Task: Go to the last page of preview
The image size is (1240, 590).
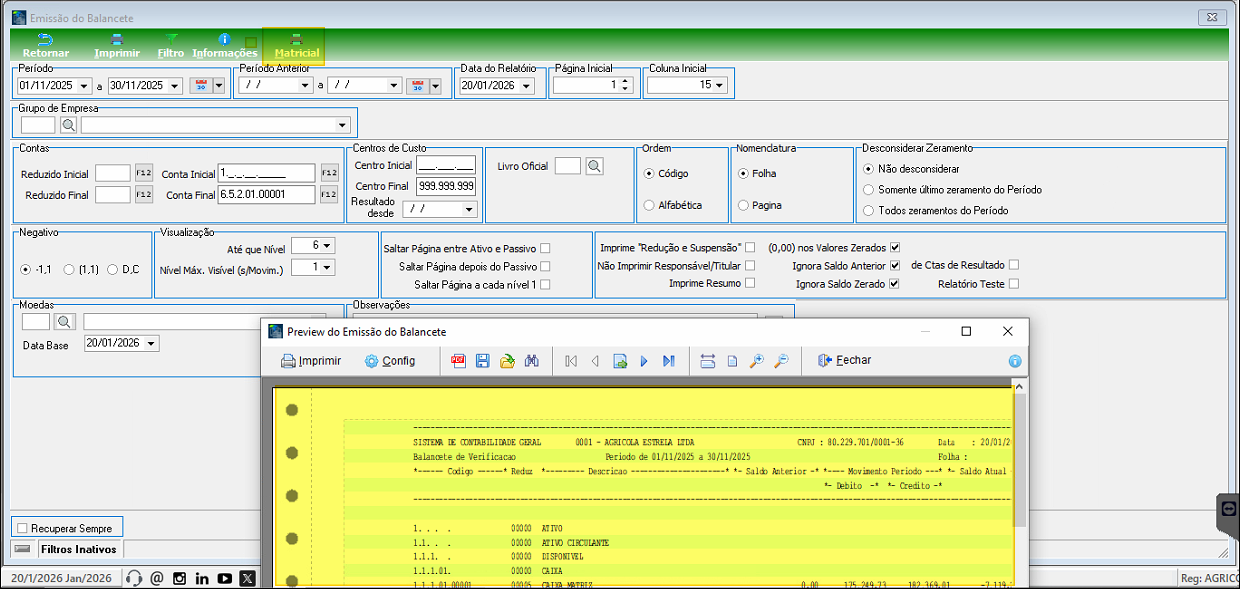Action: (x=668, y=361)
